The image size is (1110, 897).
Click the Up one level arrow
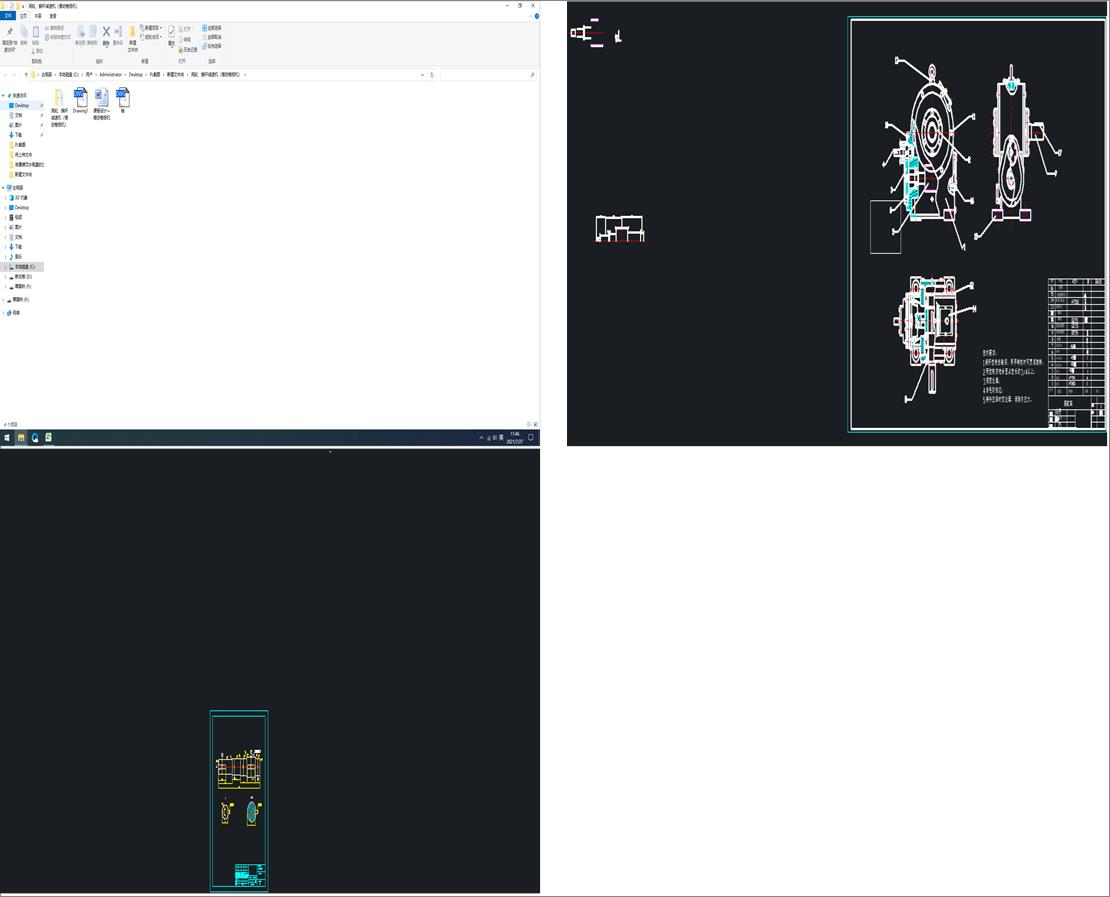26,74
